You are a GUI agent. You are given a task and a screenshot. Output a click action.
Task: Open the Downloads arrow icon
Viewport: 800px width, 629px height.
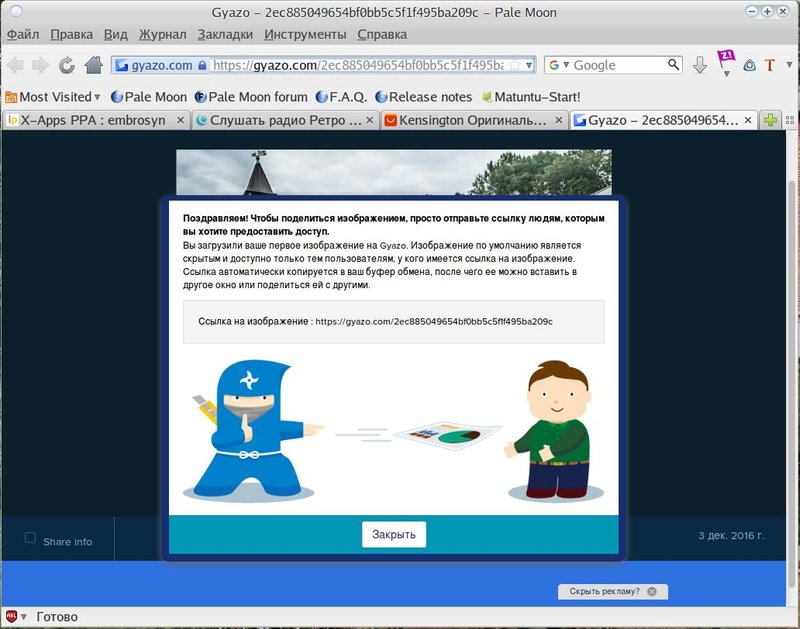pyautogui.click(x=700, y=65)
